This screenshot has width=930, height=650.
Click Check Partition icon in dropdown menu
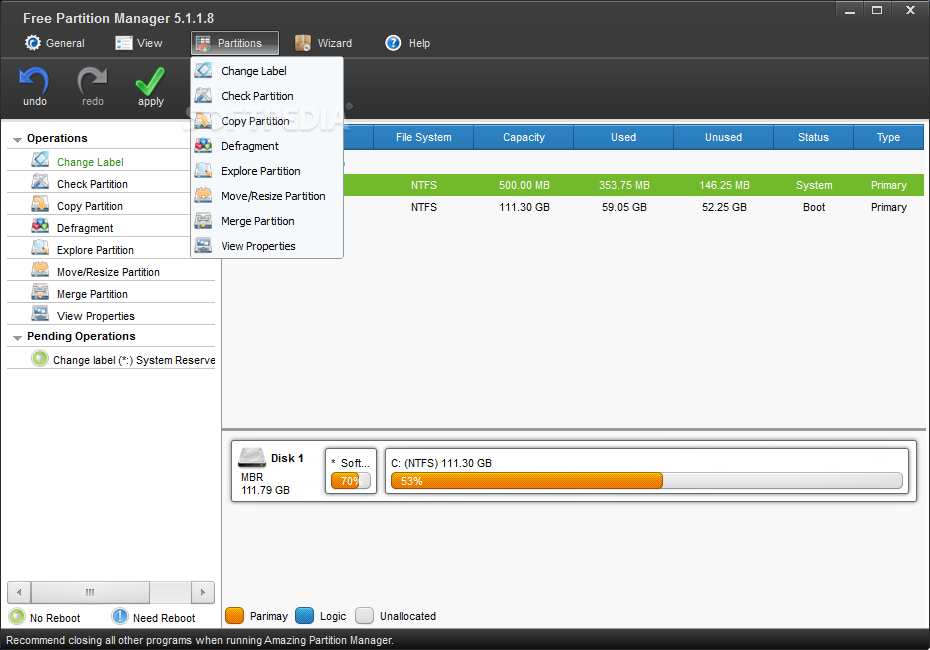point(203,95)
